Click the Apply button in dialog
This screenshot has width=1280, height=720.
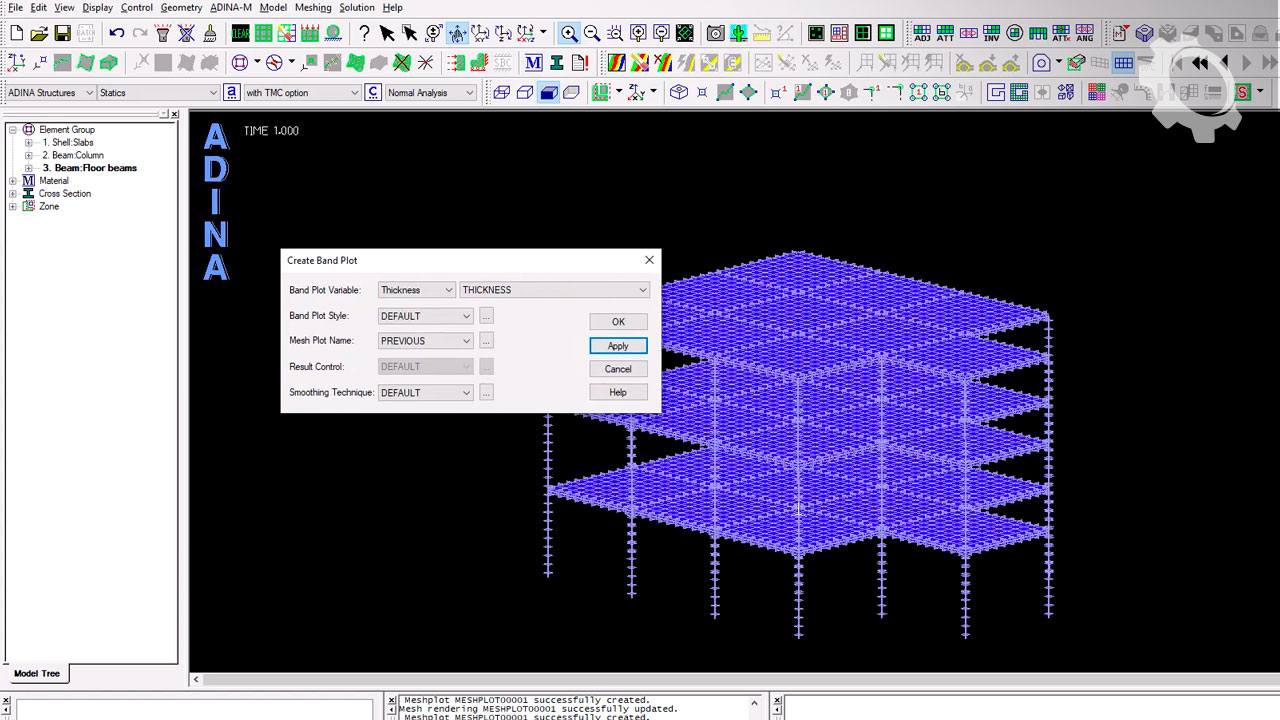(x=618, y=346)
